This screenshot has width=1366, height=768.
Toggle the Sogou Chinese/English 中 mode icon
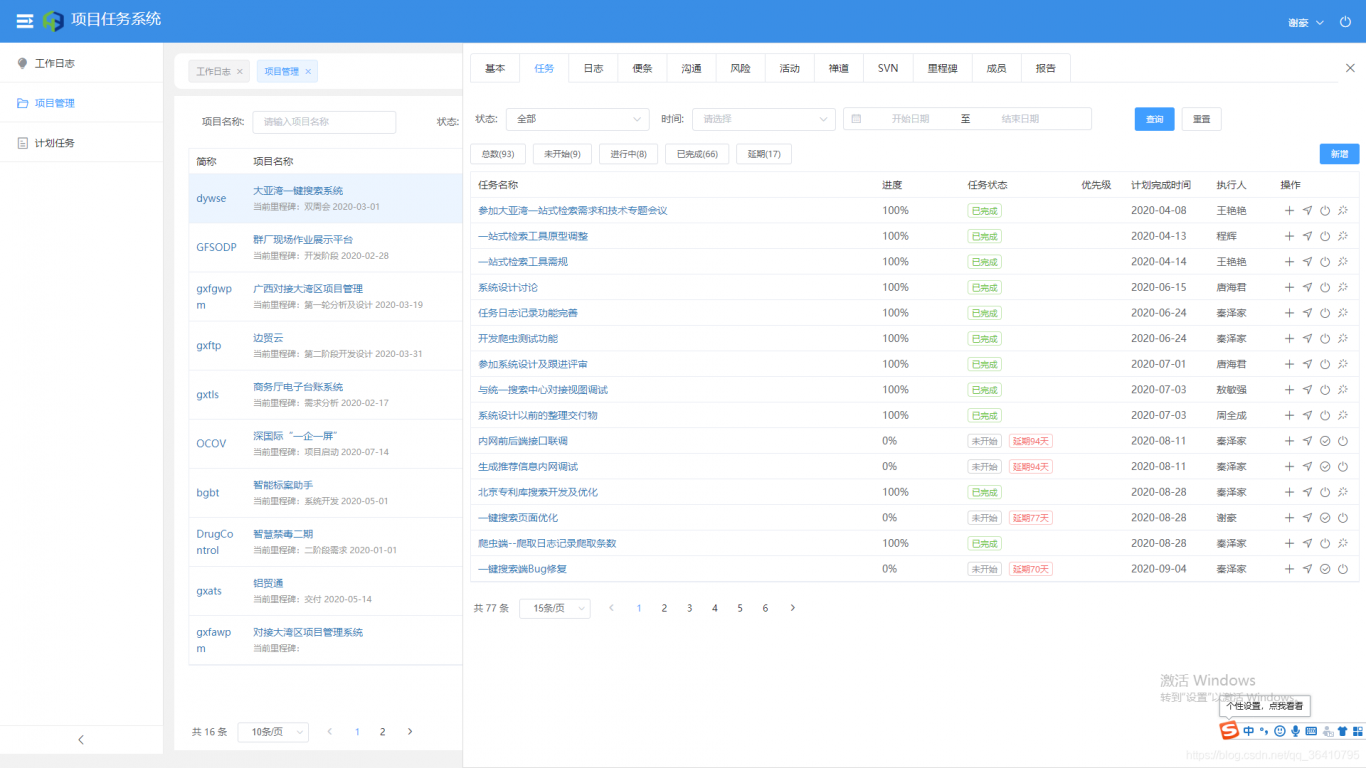point(1249,731)
